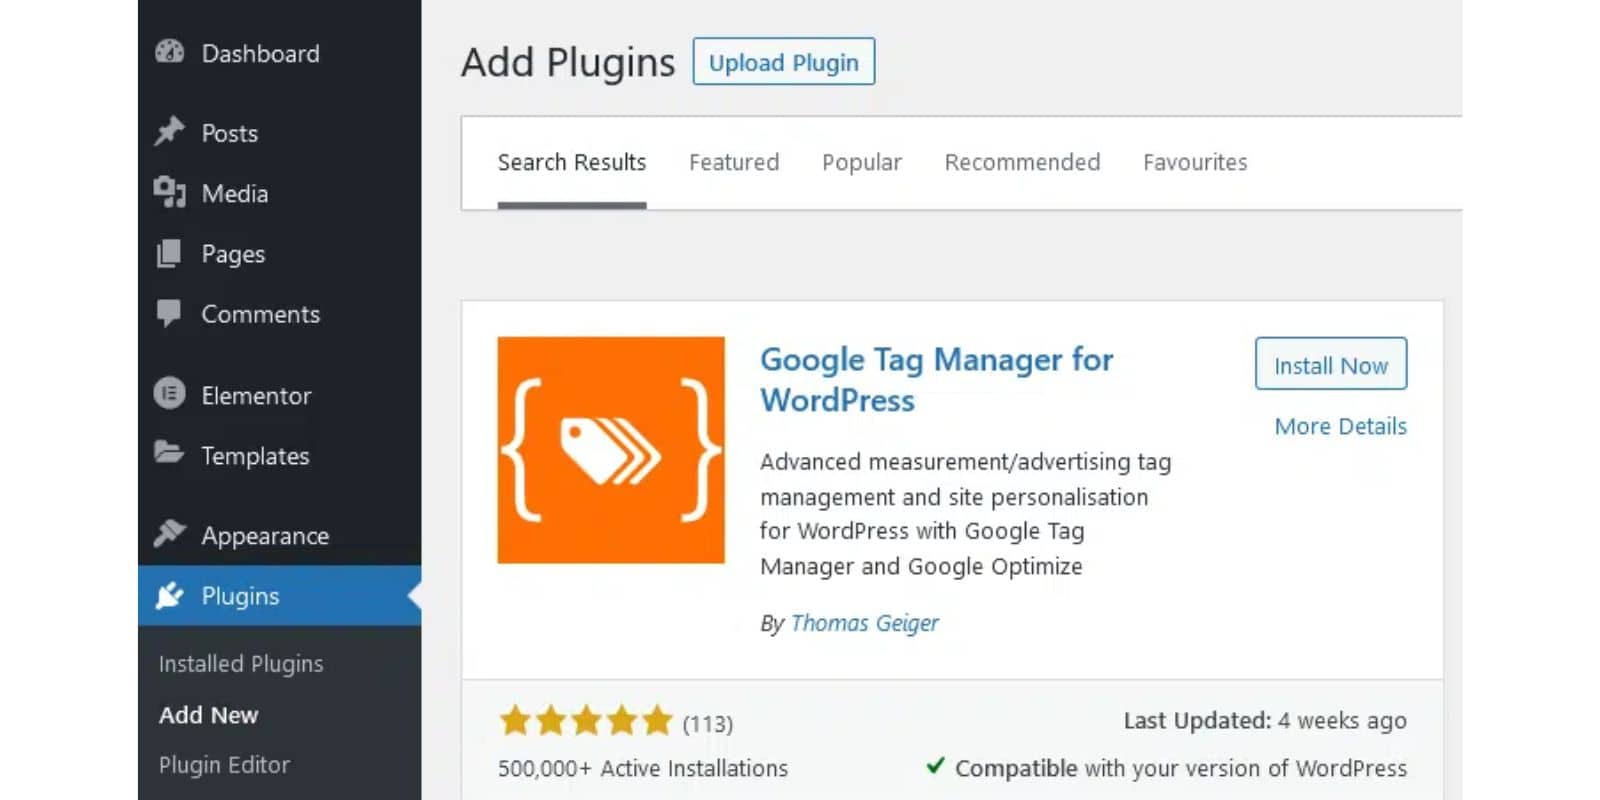1600x800 pixels.
Task: Open the Favourites tab
Action: coord(1194,162)
